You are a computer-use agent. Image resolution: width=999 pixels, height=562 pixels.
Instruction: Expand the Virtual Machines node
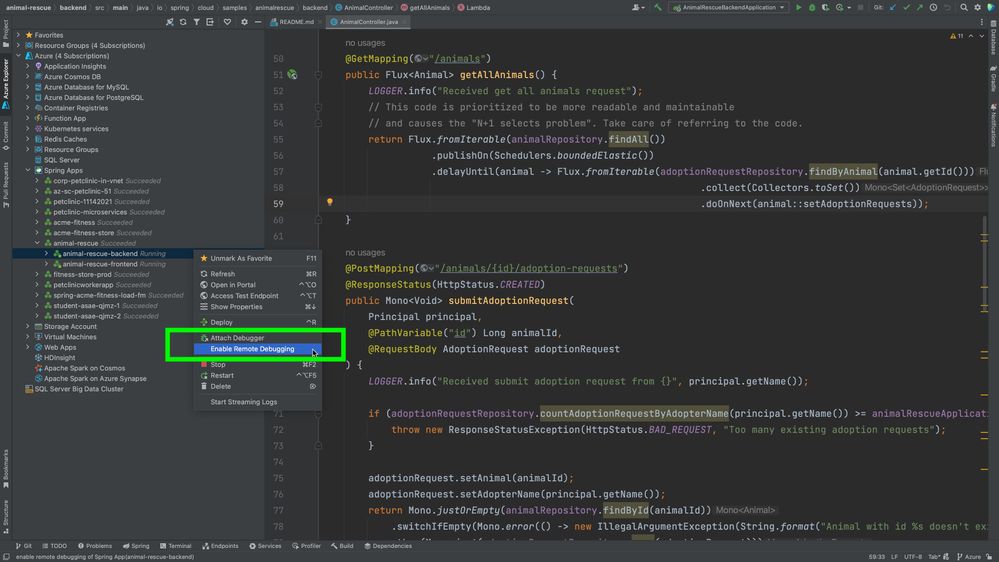pos(28,336)
